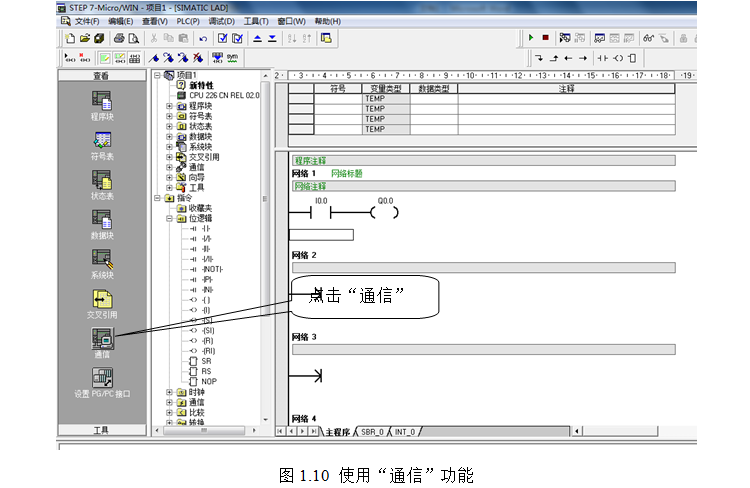Viewport: 750px width, 488px height.
Task: Select the NOP instruction in the tree
Action: tap(209, 381)
